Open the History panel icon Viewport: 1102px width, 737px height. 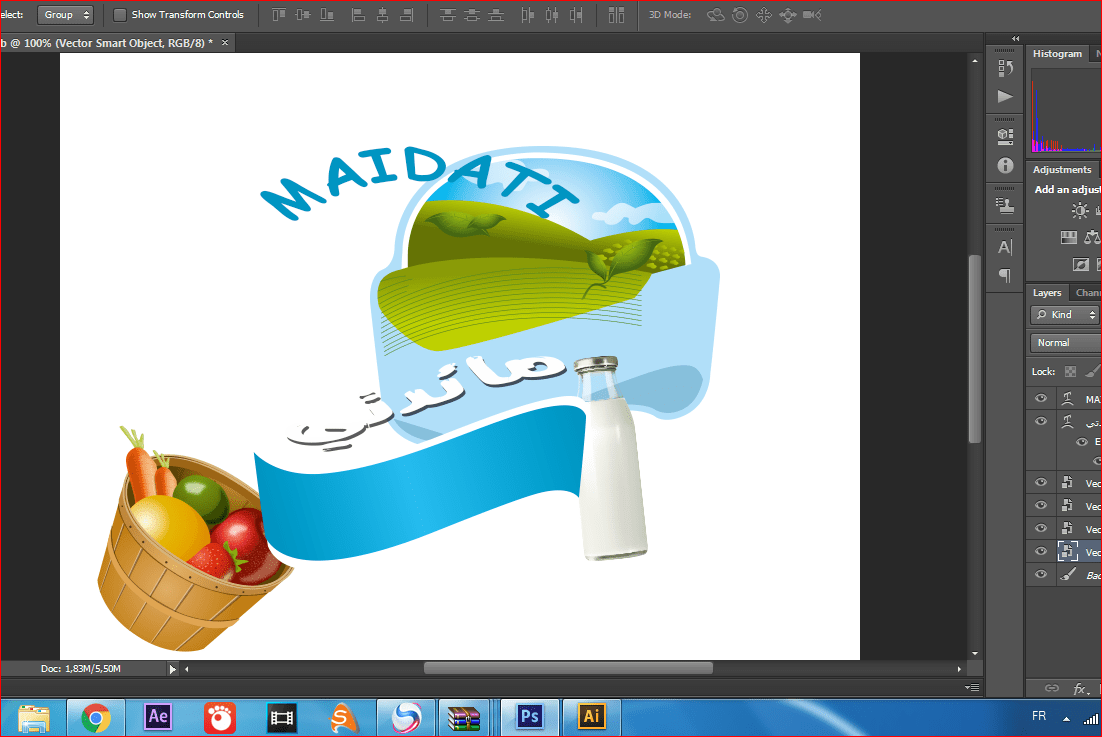(x=1005, y=68)
